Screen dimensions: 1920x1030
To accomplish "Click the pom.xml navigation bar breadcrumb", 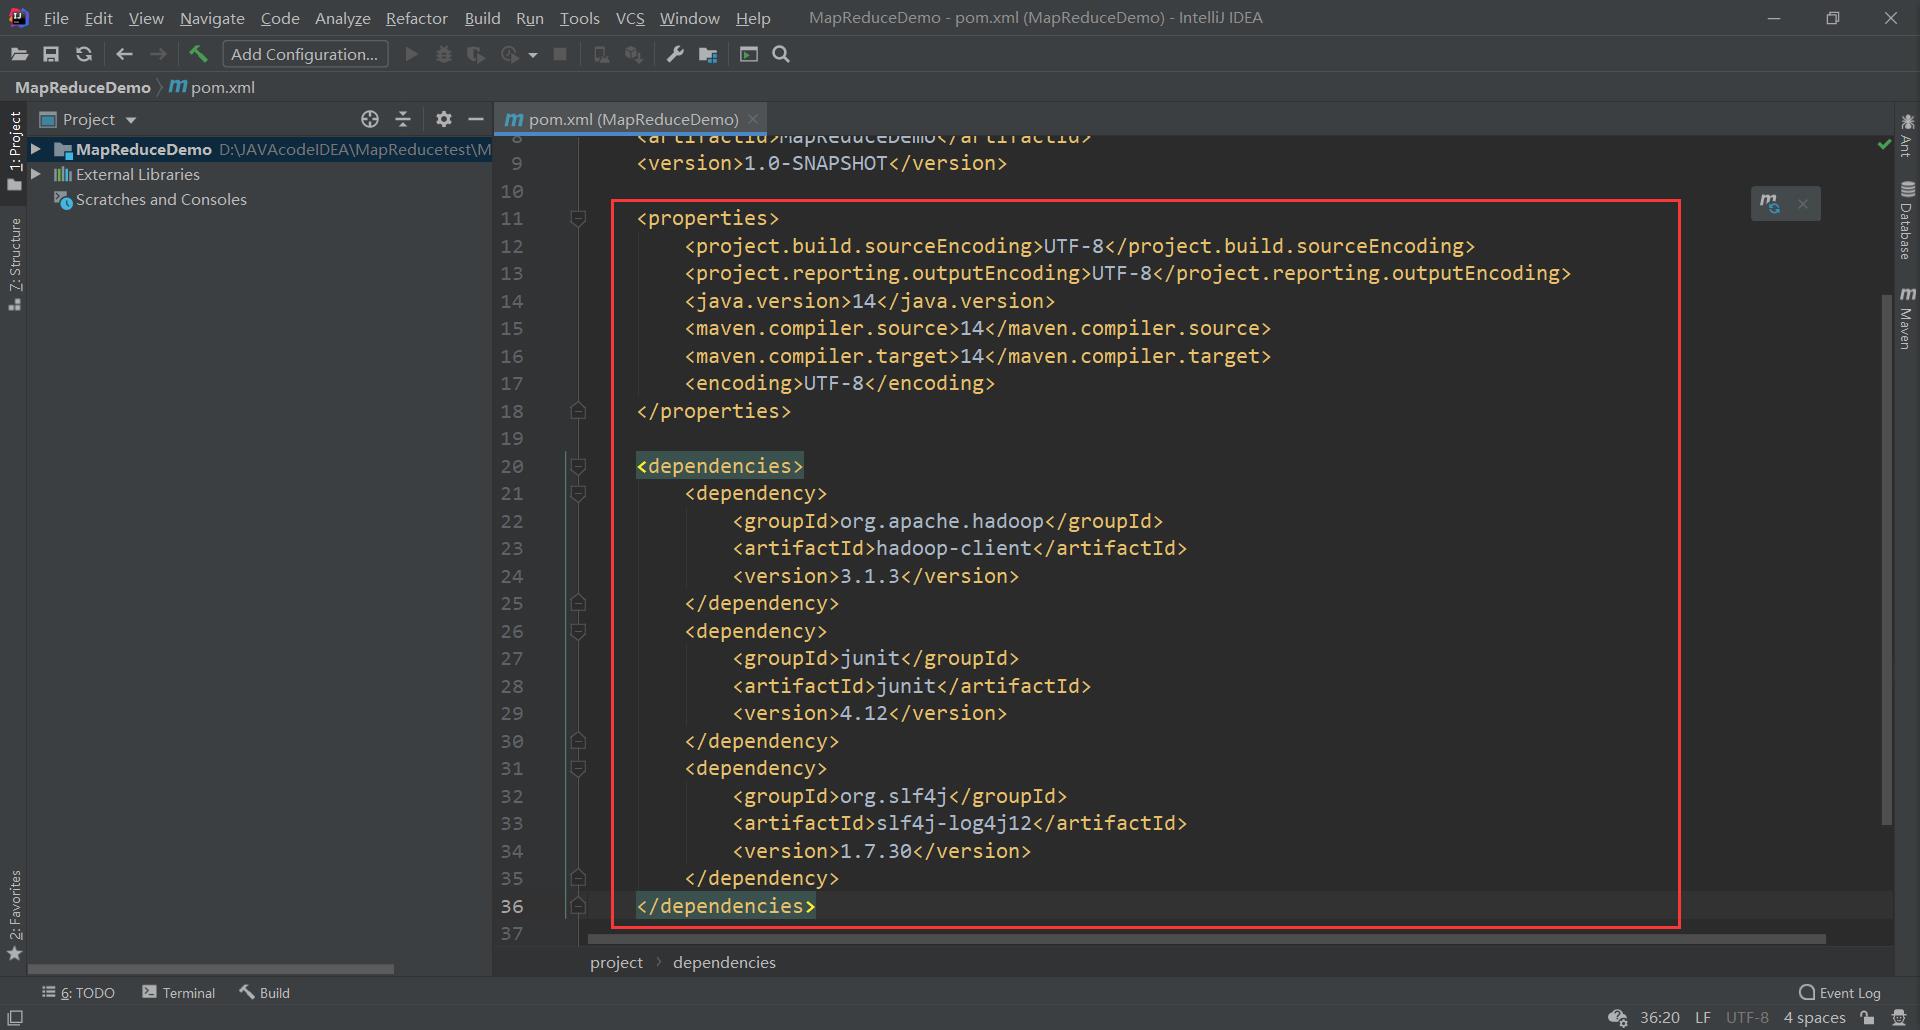I will pyautogui.click(x=212, y=87).
